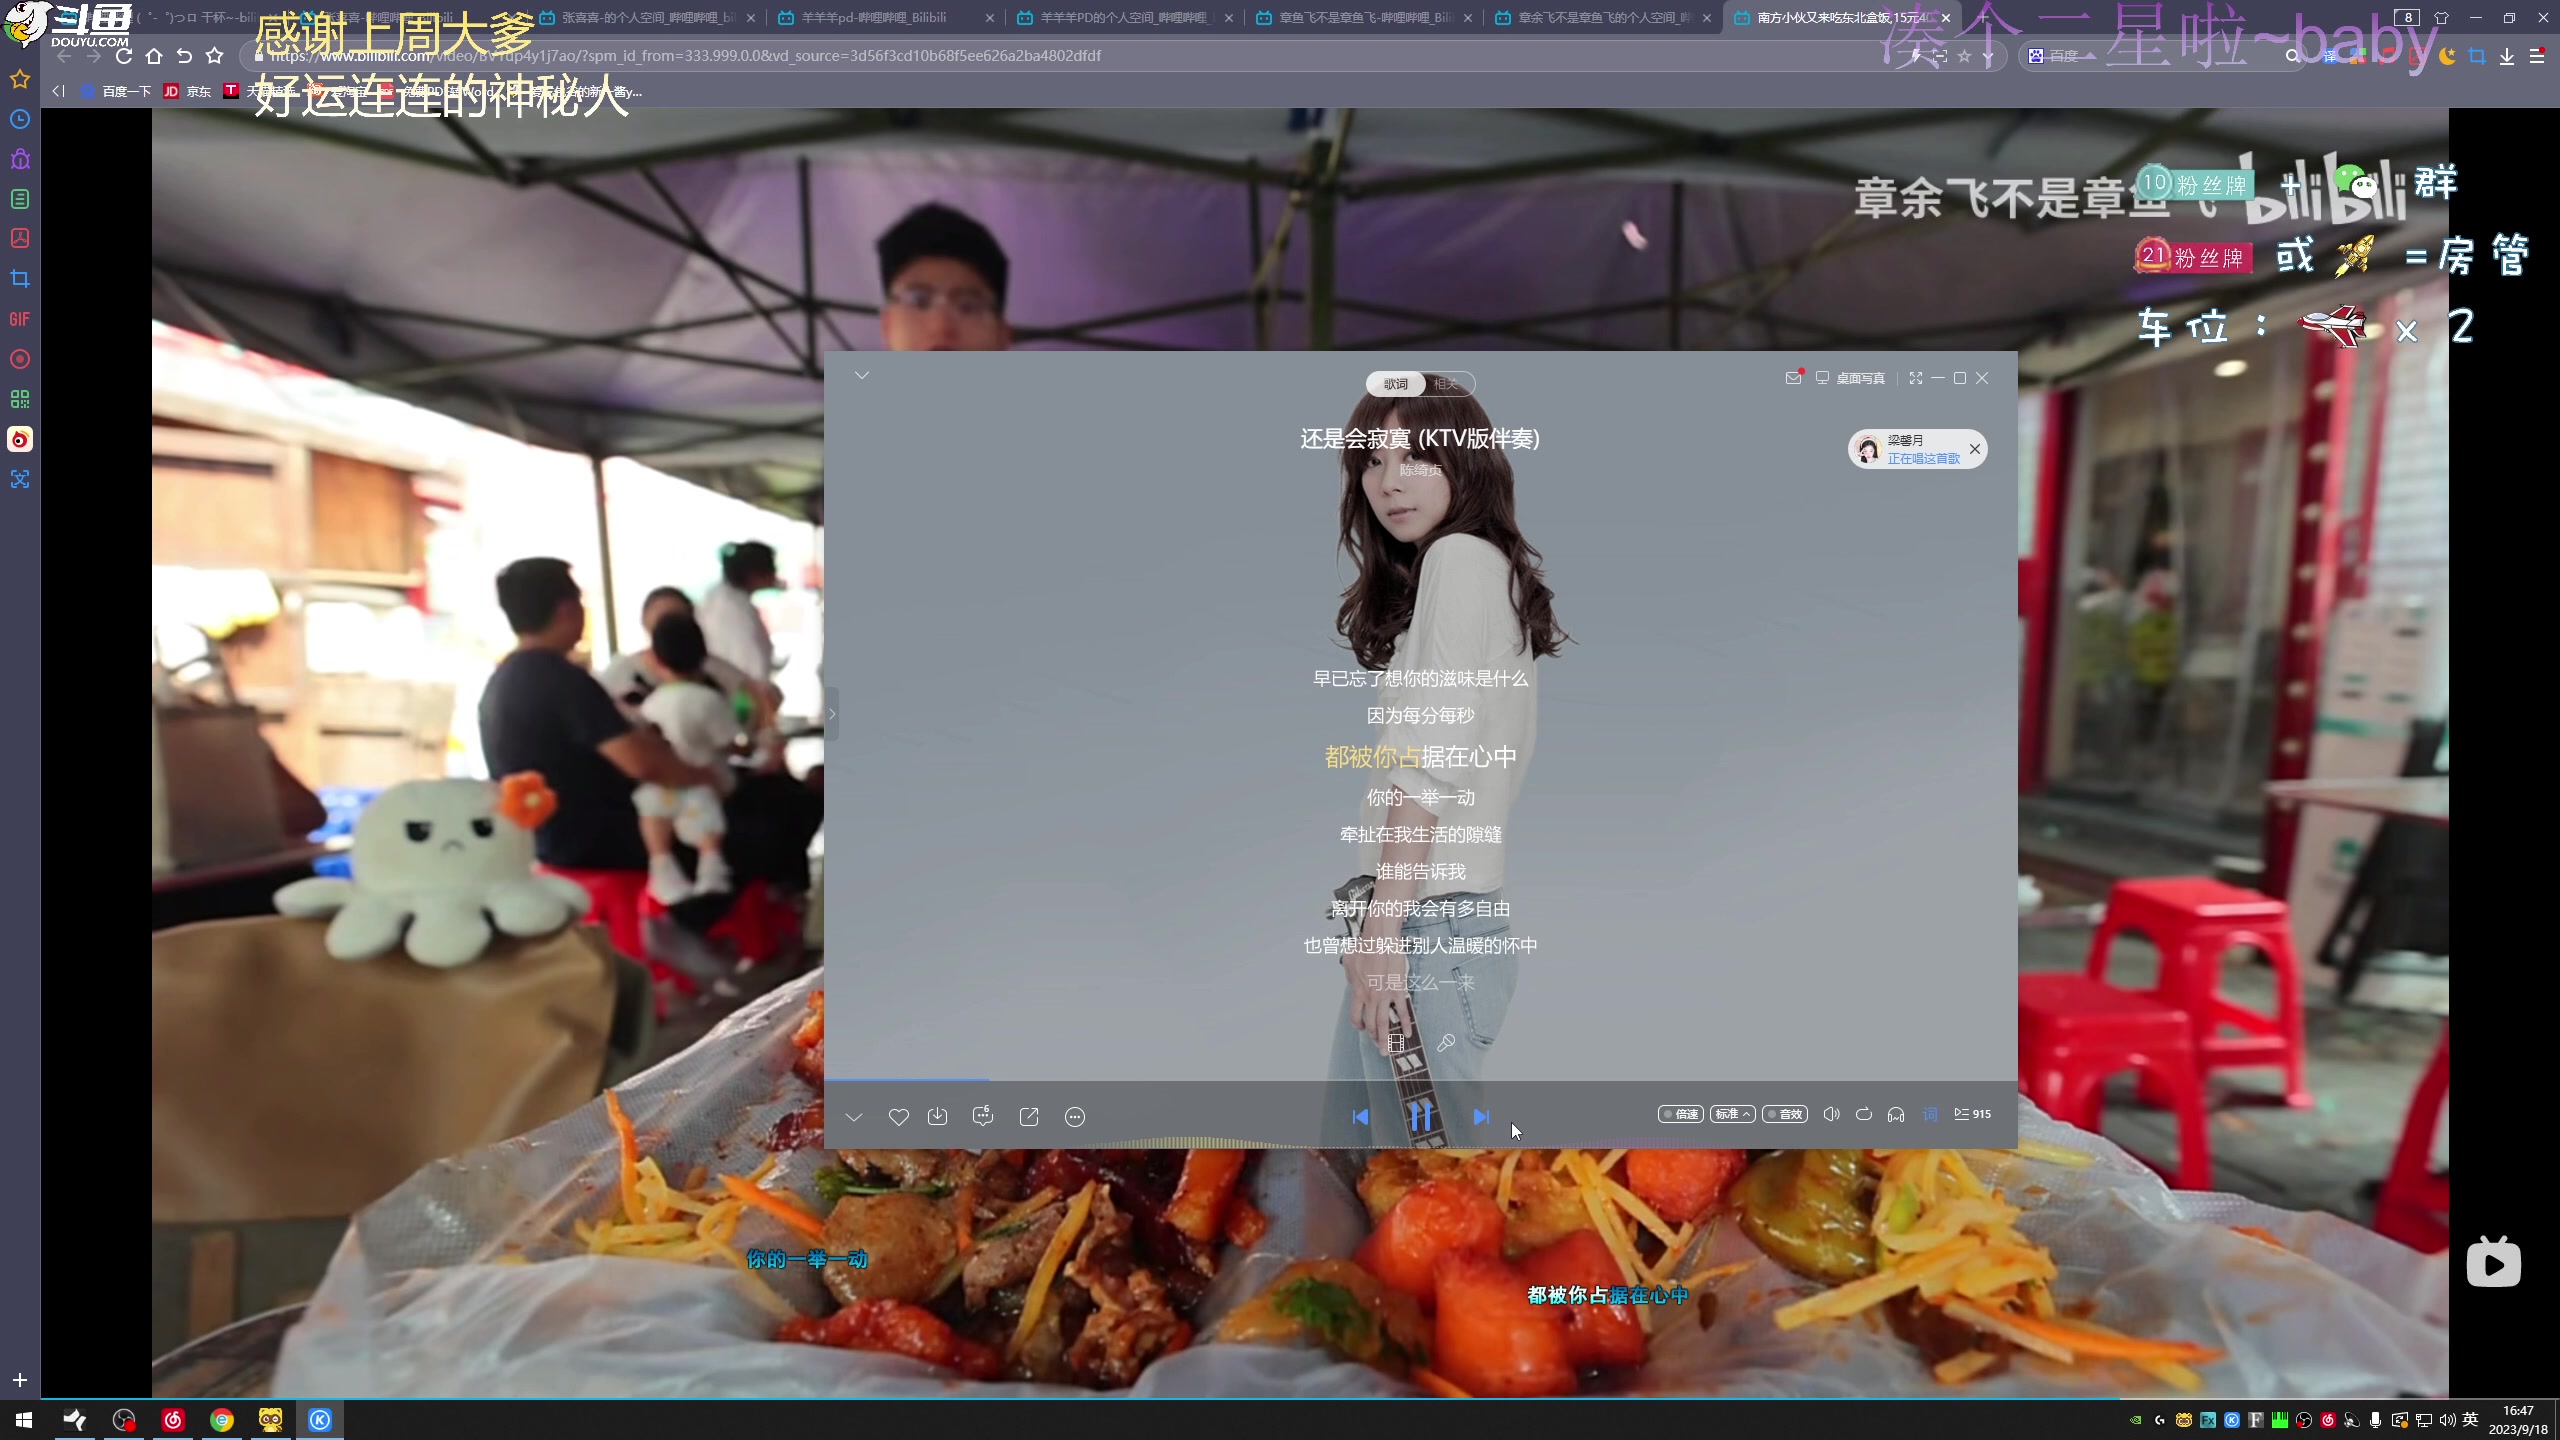
Task: Click the search magnifier icon
Action: [2292, 56]
